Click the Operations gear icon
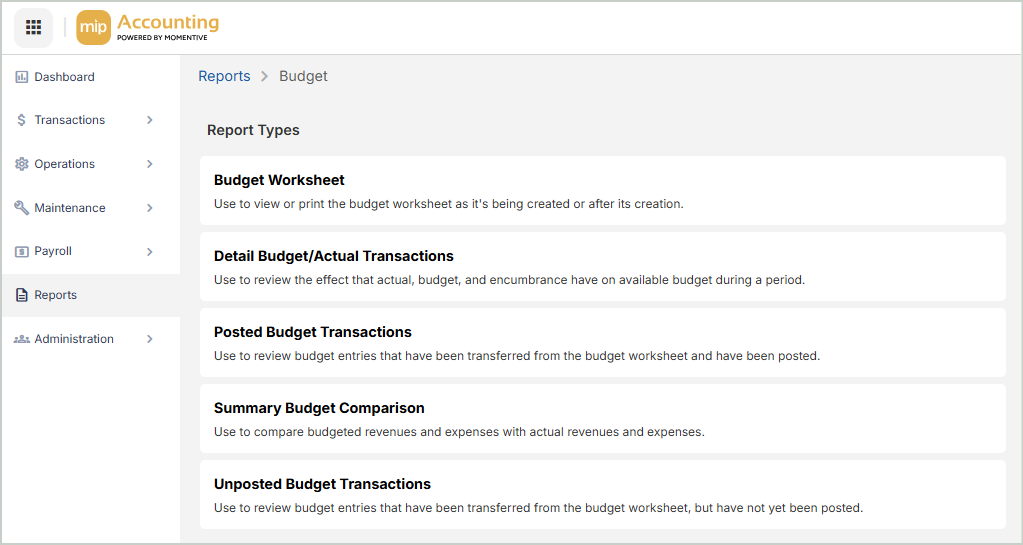The width and height of the screenshot is (1023, 545). [22, 164]
